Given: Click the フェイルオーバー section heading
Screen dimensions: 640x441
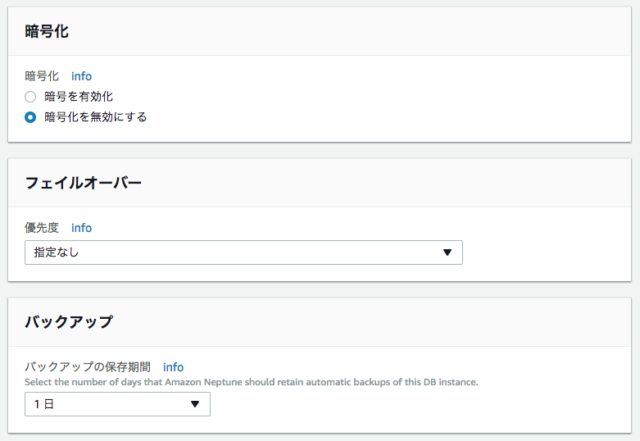Looking at the screenshot, I should tap(83, 183).
